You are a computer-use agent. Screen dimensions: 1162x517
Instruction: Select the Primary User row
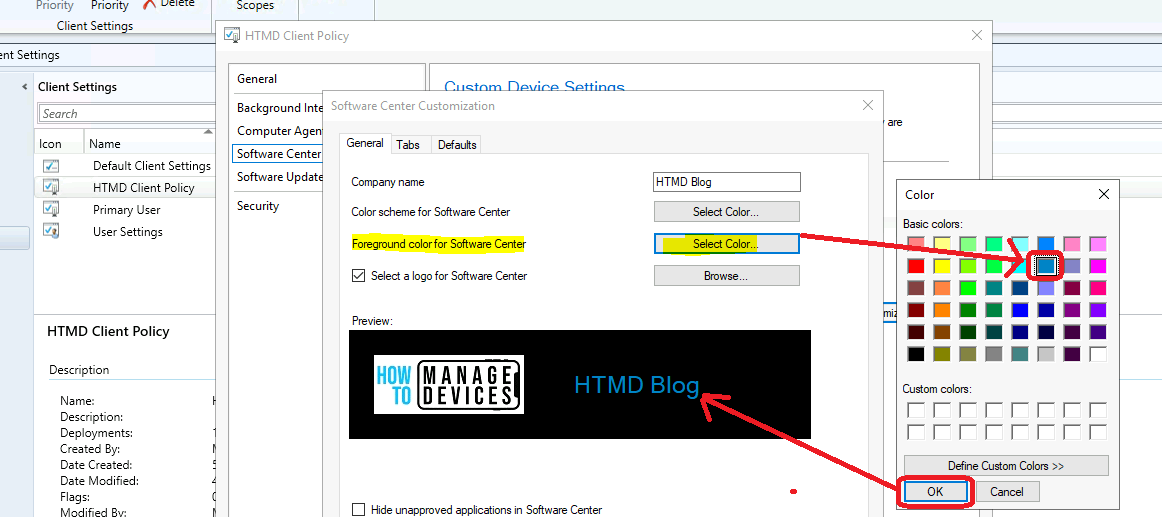coord(125,210)
